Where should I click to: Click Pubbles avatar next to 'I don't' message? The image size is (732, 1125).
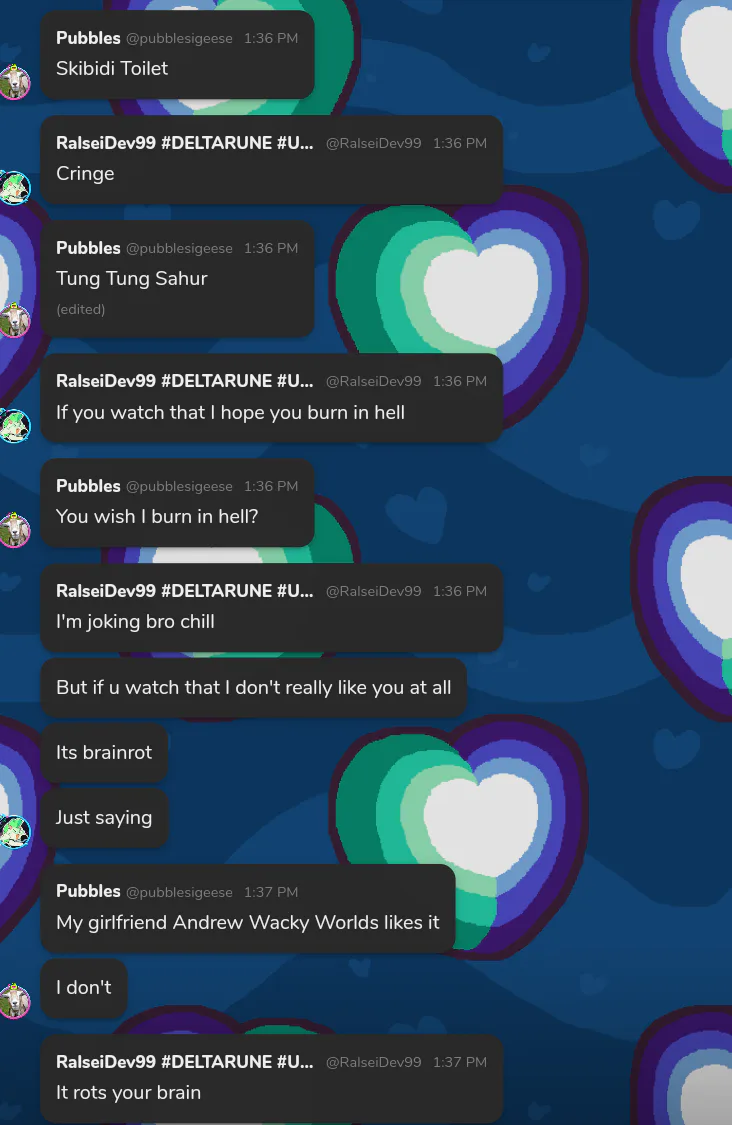(x=14, y=1002)
